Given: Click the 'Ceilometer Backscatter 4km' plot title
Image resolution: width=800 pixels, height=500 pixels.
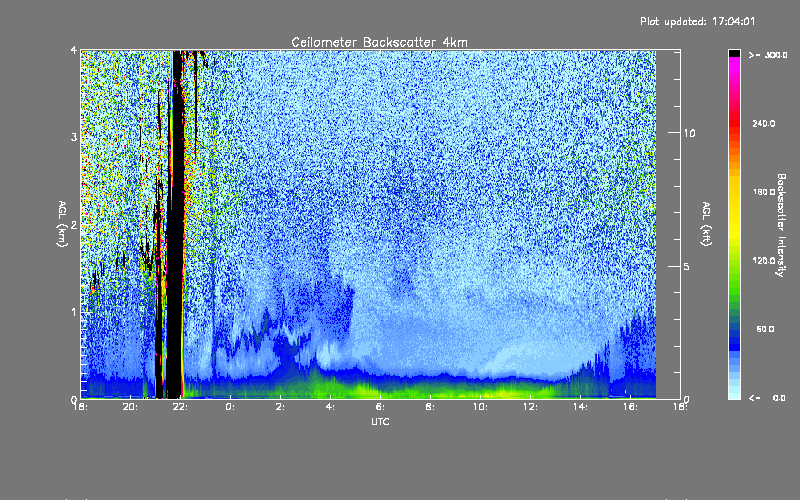Looking at the screenshot, I should 380,42.
